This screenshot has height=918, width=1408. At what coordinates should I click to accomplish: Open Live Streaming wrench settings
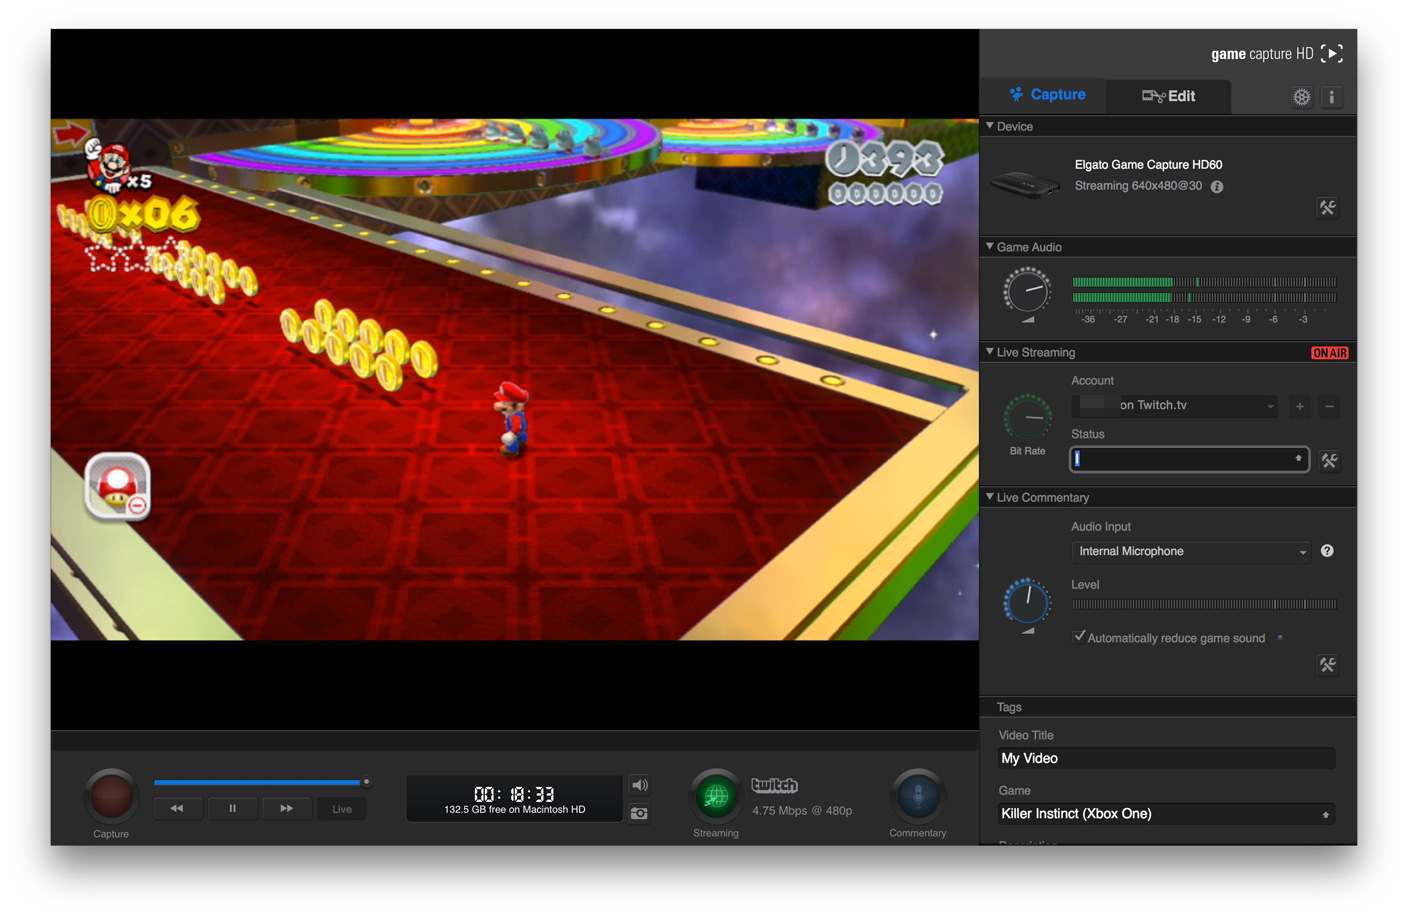1328,460
